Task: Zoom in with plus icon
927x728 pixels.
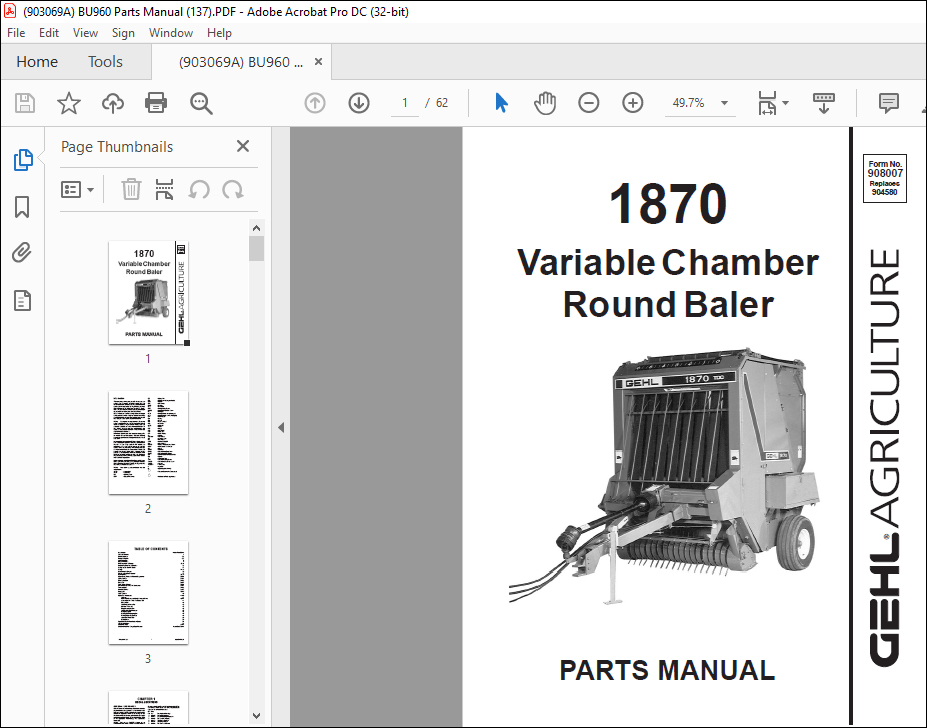Action: [x=633, y=103]
